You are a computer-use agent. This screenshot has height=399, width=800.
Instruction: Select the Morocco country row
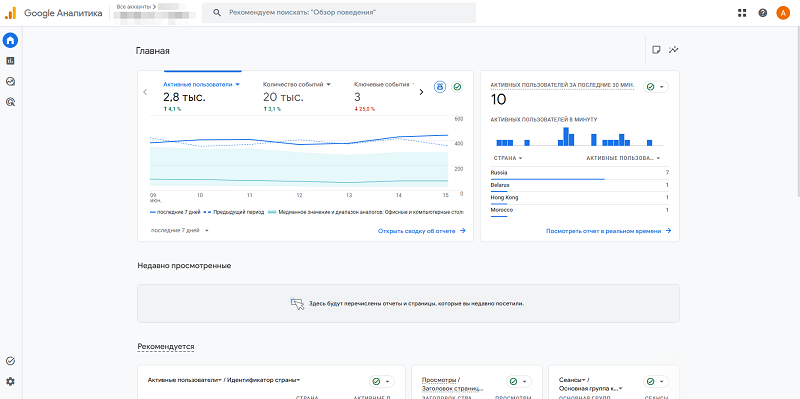tap(580, 211)
